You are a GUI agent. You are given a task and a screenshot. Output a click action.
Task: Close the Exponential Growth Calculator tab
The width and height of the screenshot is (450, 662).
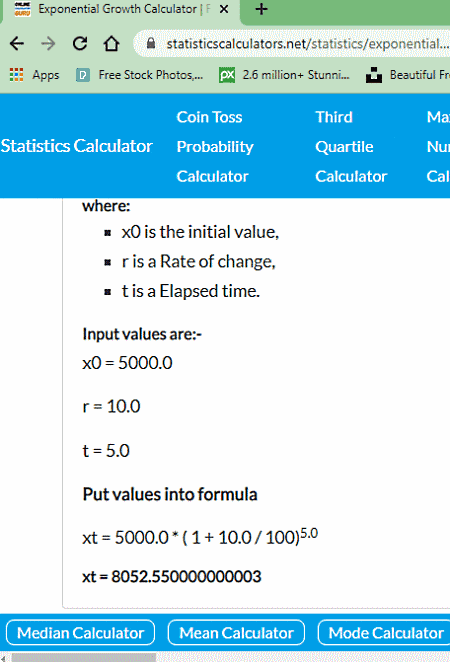(x=224, y=9)
